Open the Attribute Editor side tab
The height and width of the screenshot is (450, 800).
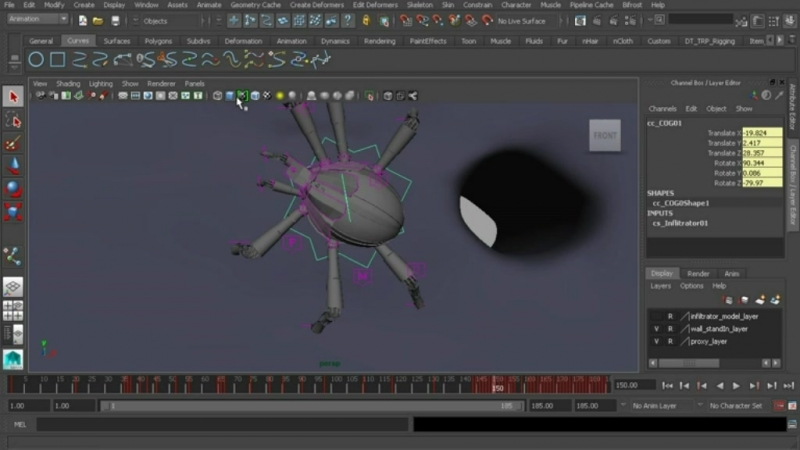(x=792, y=107)
